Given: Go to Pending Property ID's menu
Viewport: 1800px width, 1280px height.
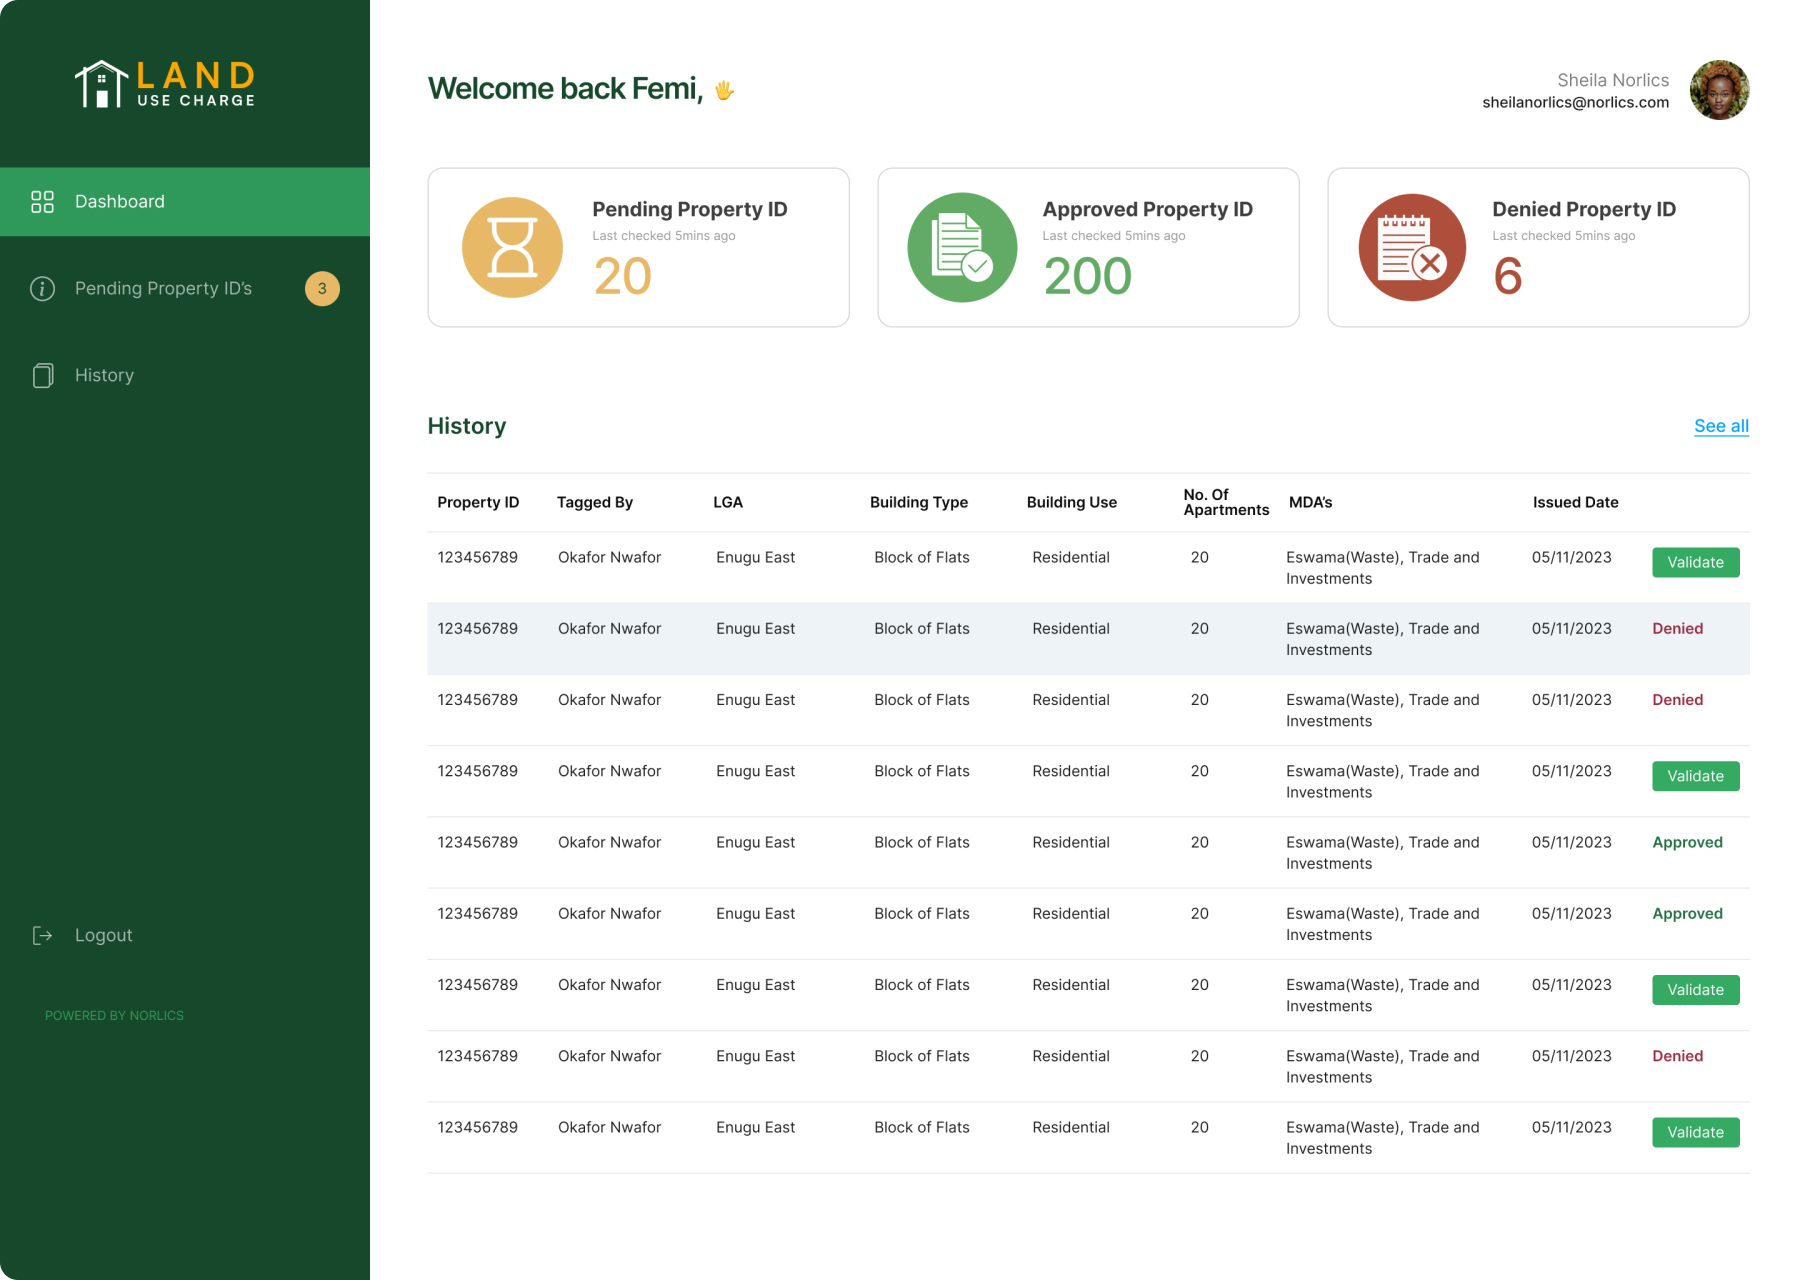Looking at the screenshot, I should (x=185, y=289).
